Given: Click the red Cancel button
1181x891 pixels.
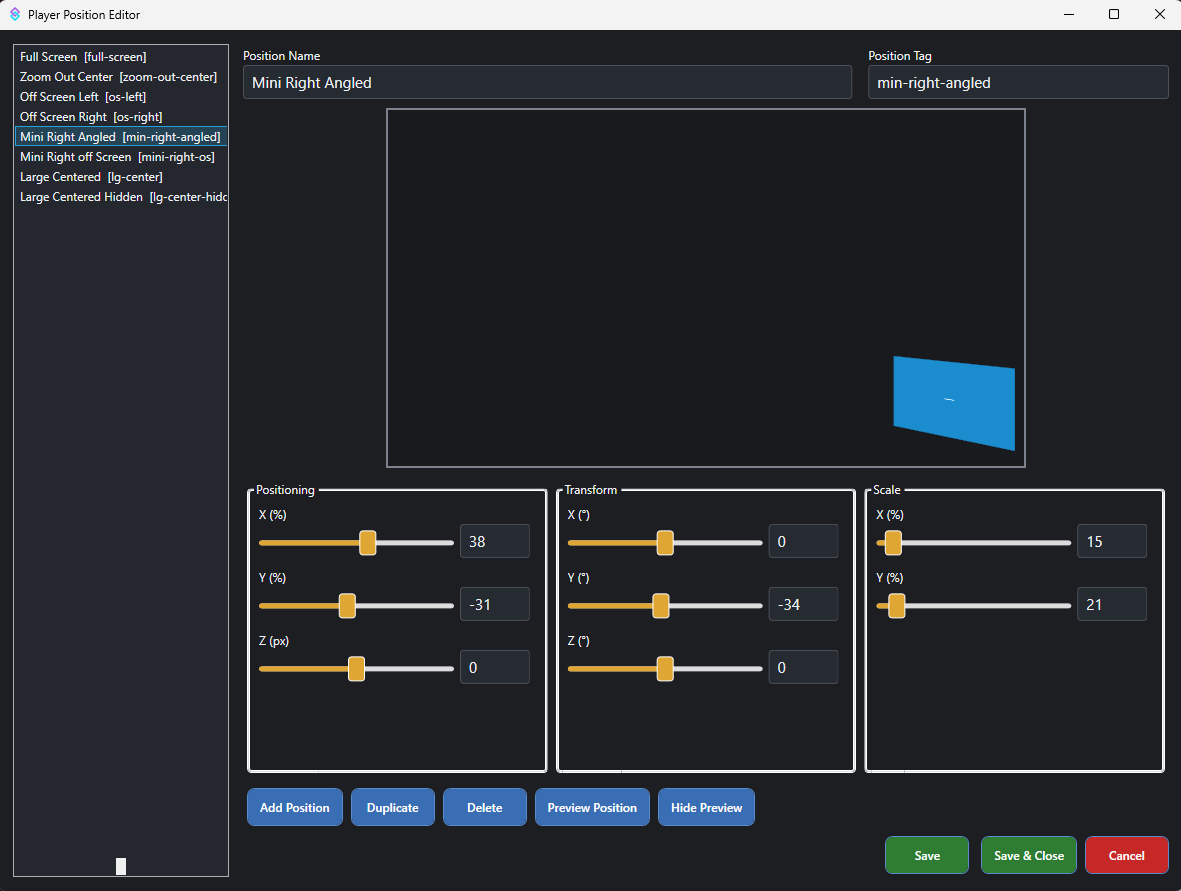Looking at the screenshot, I should [x=1127, y=856].
